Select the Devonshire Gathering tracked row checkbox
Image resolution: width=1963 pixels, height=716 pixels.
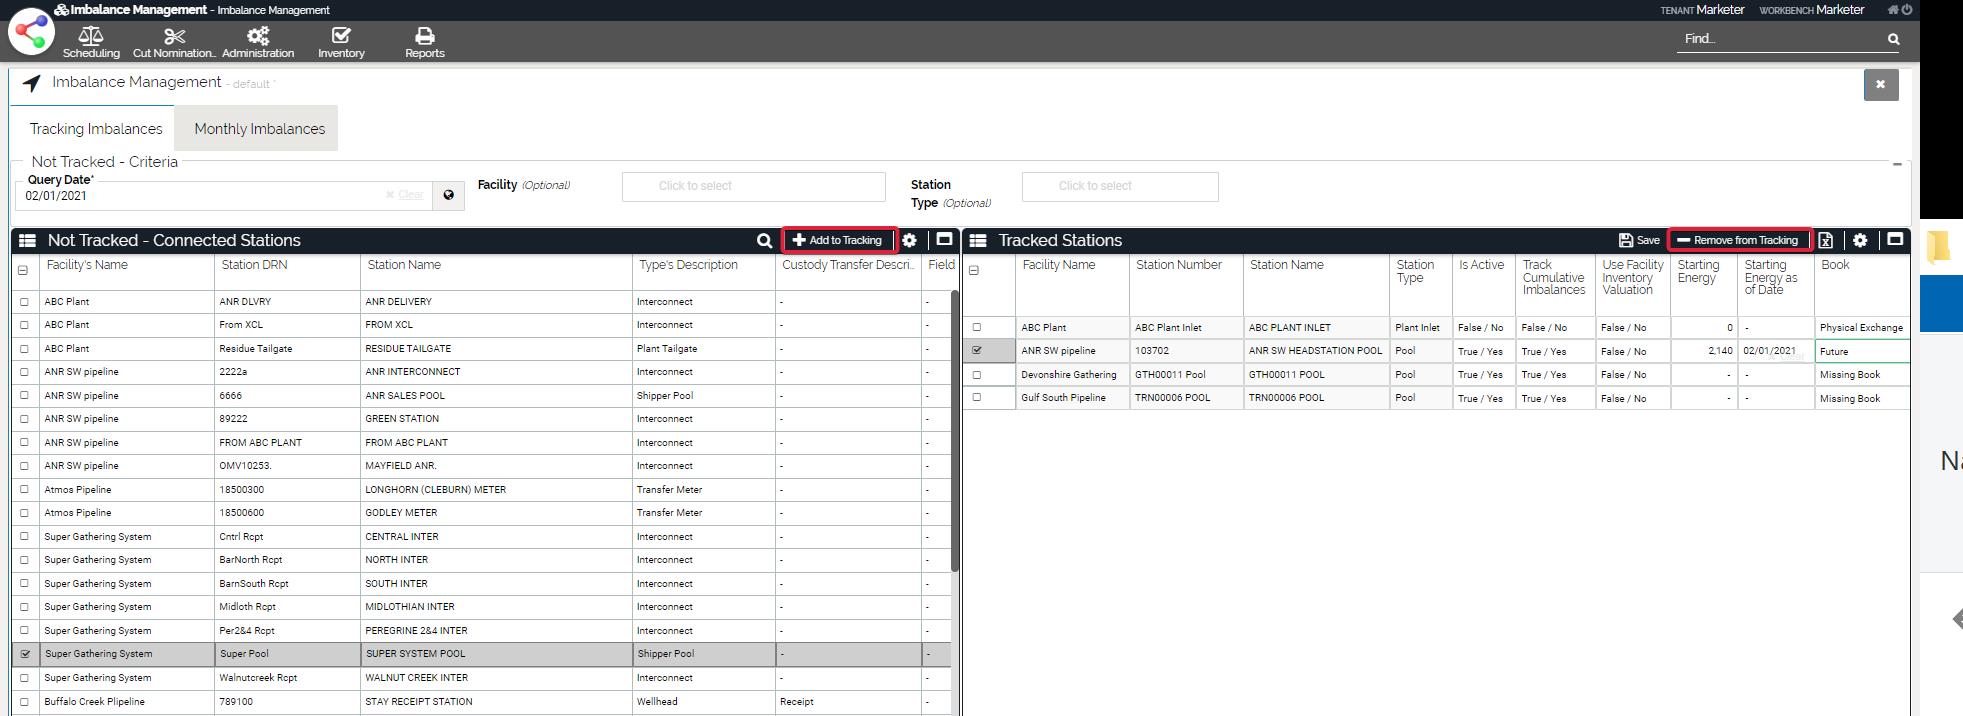[x=977, y=375]
